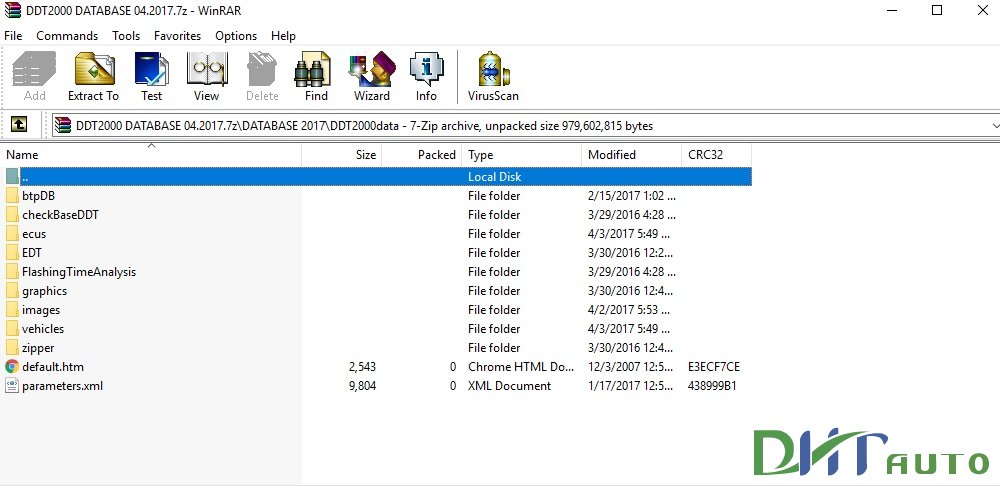Select the parameters.xml file icon
The height and width of the screenshot is (486, 1000).
12,386
